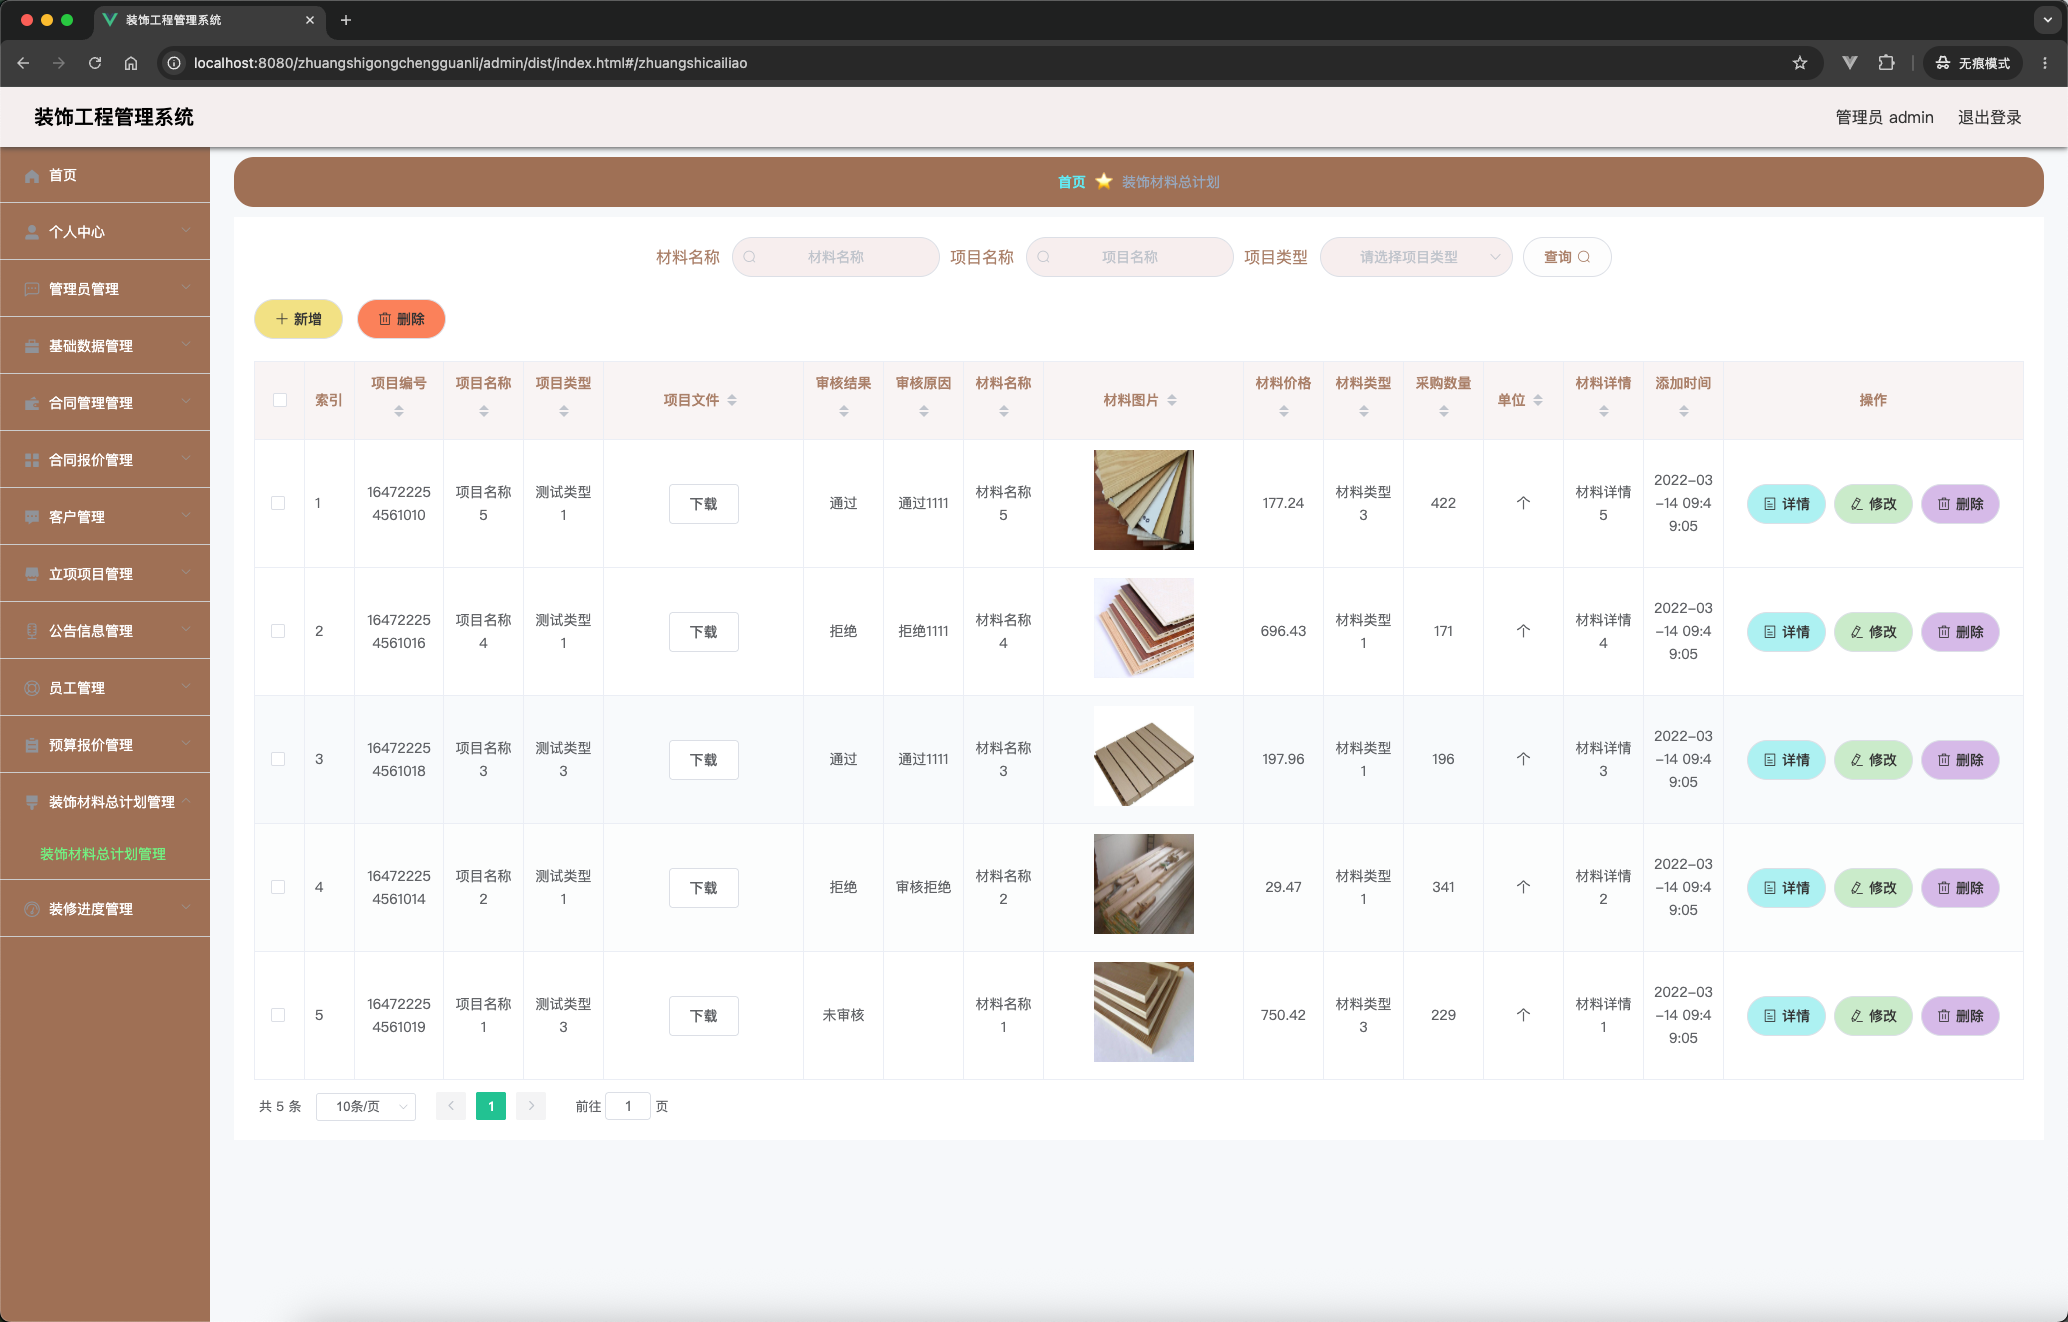The image size is (2068, 1322).
Task: Click the icon next to 预算报价管理
Action: (32, 745)
